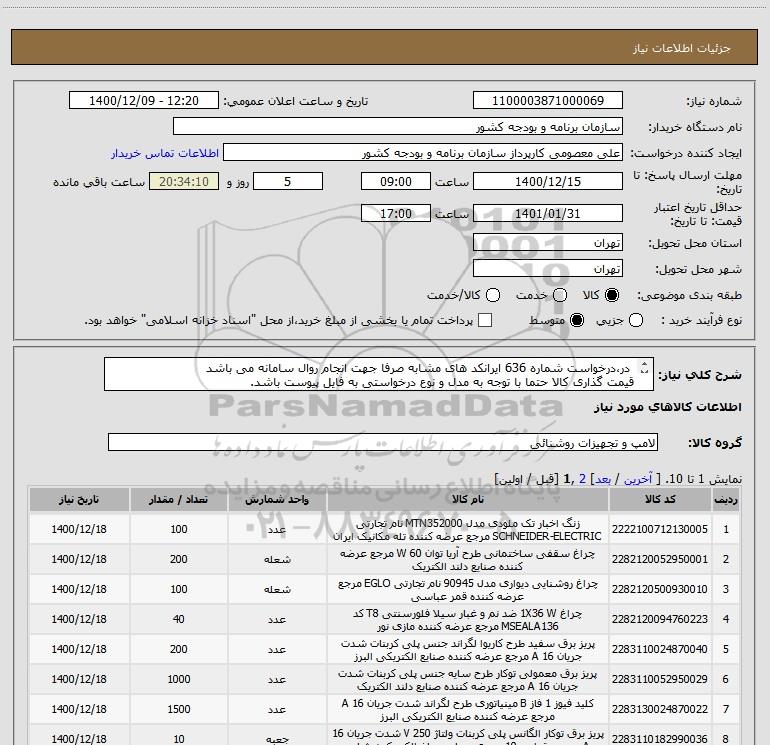Click the آخرین pagination link
Screen dimensions: 770x745
tap(638, 479)
